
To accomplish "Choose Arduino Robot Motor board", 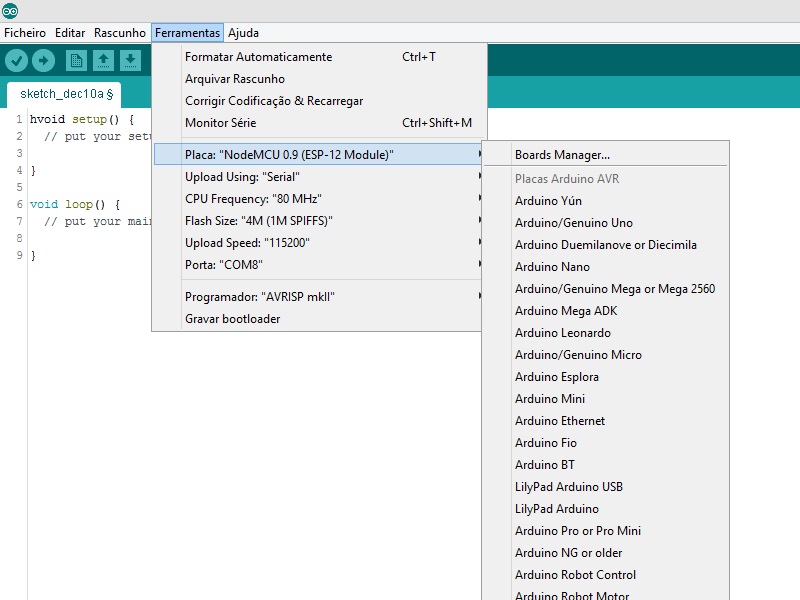I will click(x=606, y=594).
